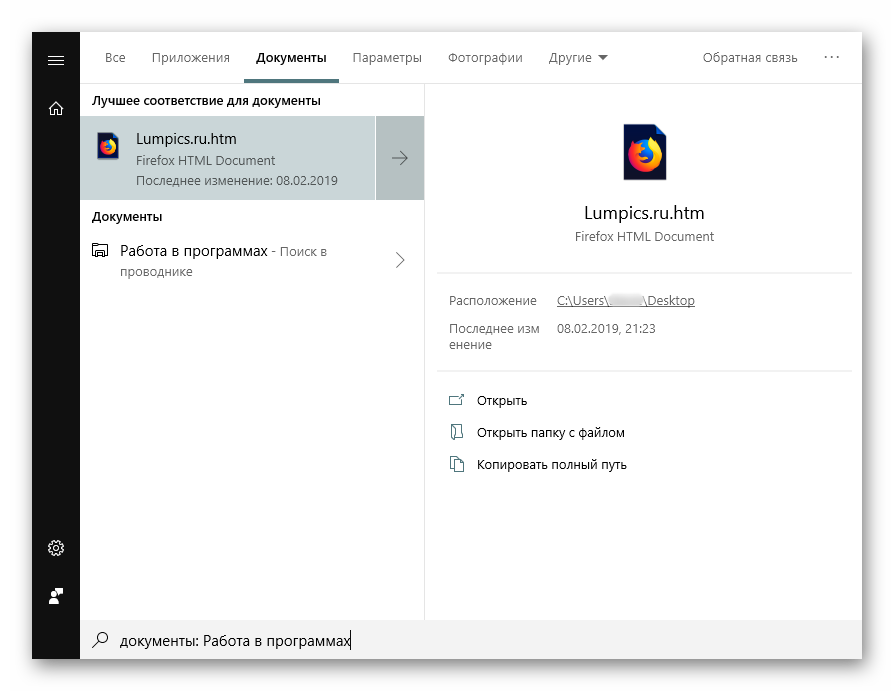Switch to the Параметры tab
Viewport: 894px width, 691px height.
387,58
